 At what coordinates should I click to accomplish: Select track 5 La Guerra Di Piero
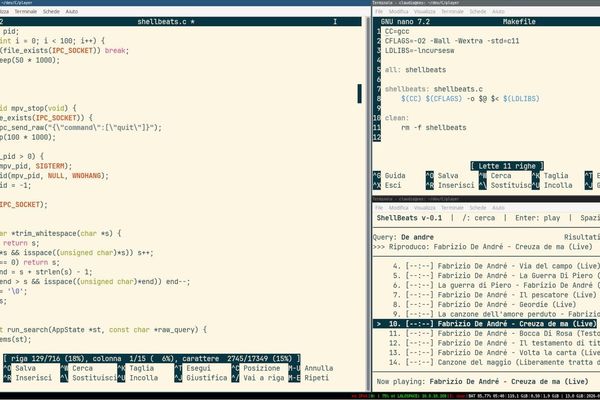pyautogui.click(x=496, y=276)
